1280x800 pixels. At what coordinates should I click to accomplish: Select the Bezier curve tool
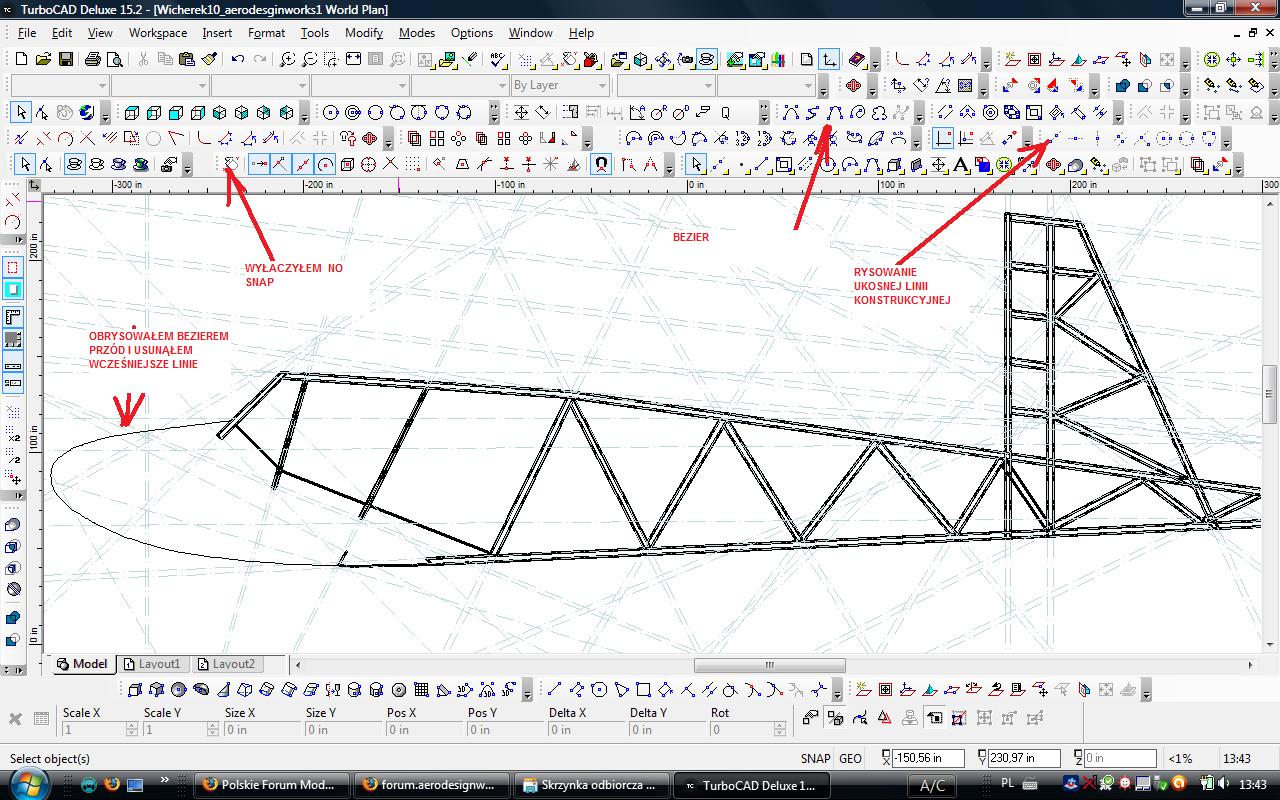tap(835, 112)
